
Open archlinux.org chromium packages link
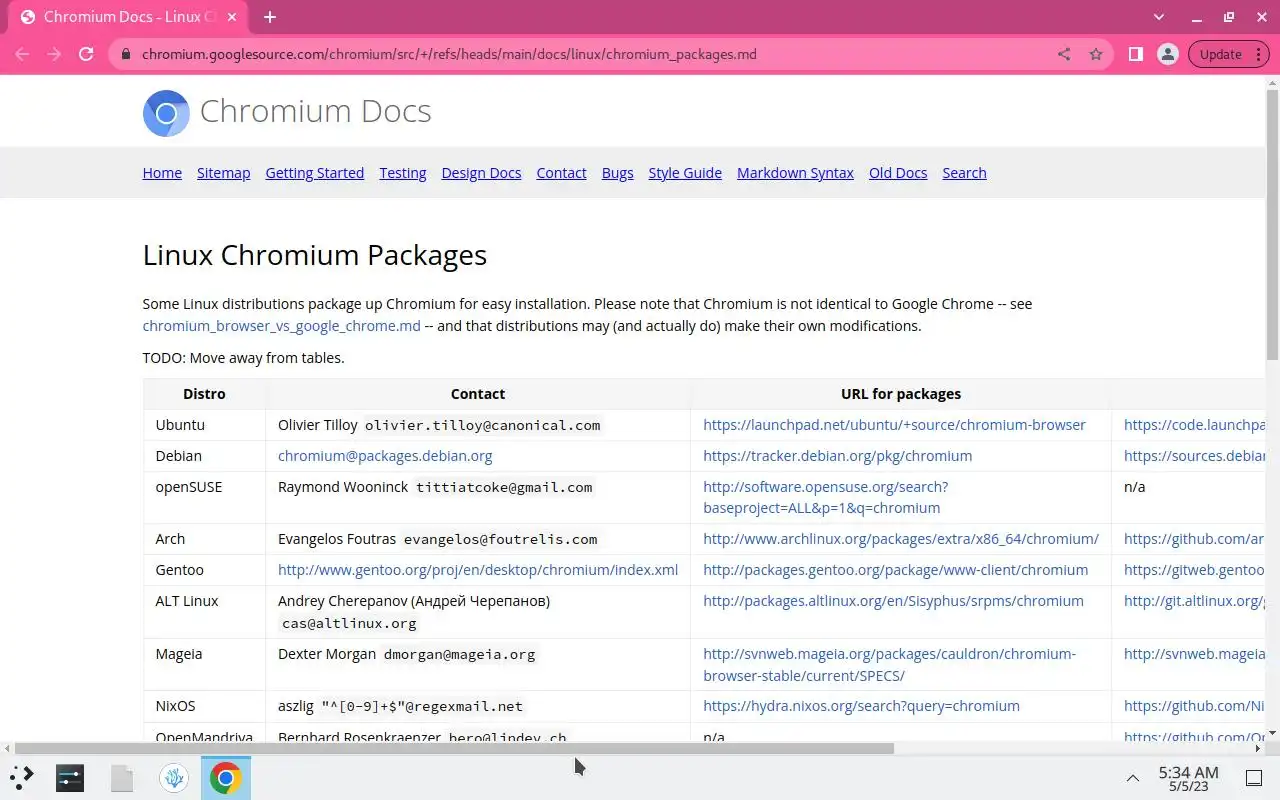click(900, 539)
